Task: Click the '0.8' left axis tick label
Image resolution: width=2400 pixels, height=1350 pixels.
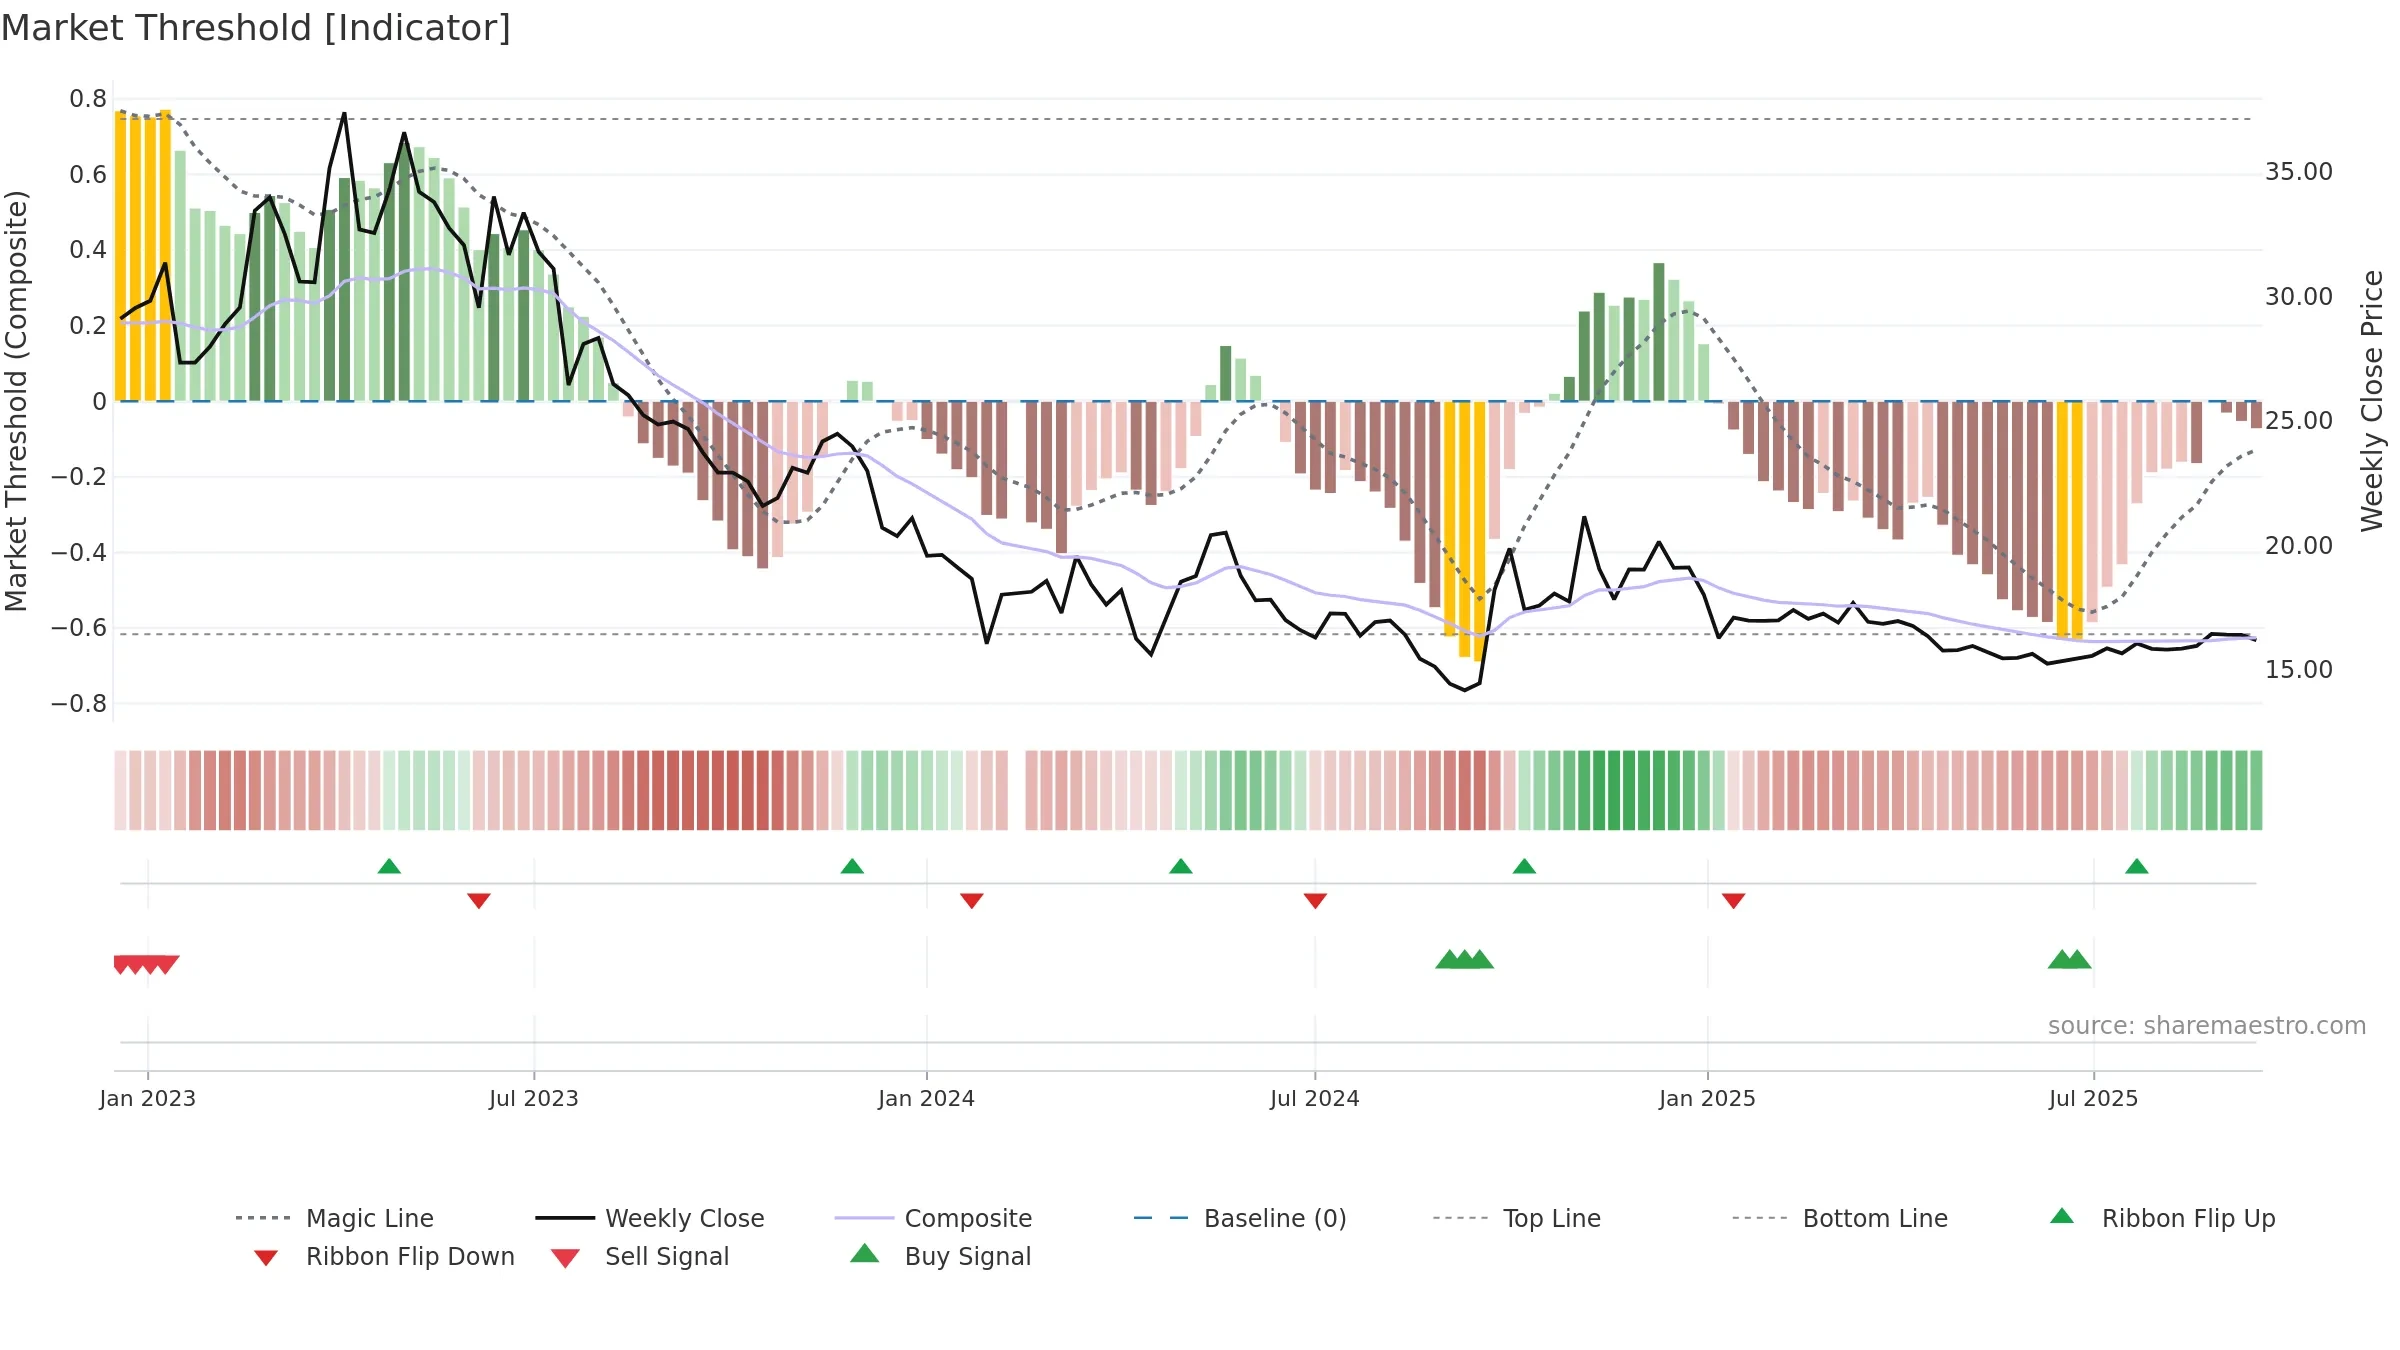Action: tap(88, 99)
